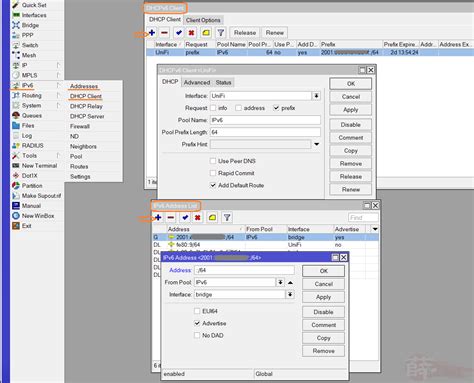The width and height of the screenshot is (474, 383).
Task: Click Apply in IPv6 Address dialog
Action: tap(323, 297)
